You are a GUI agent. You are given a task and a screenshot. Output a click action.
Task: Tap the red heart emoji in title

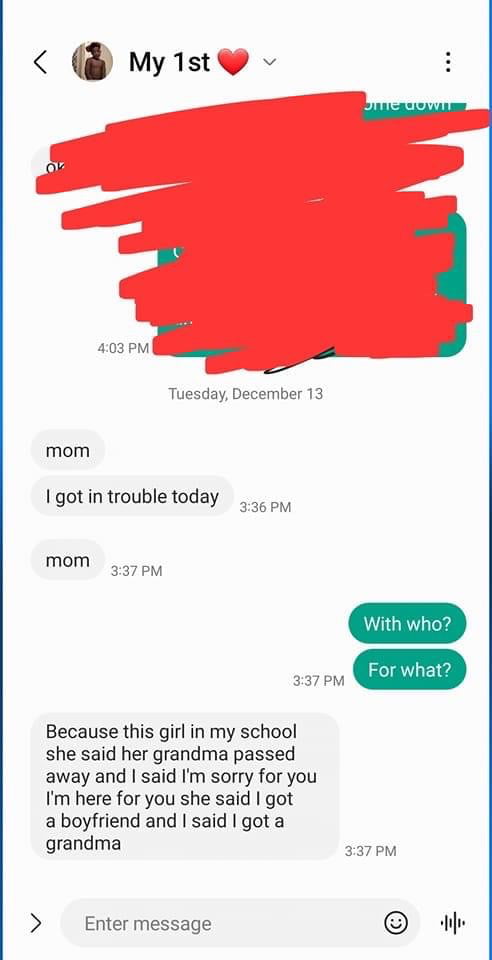234,62
